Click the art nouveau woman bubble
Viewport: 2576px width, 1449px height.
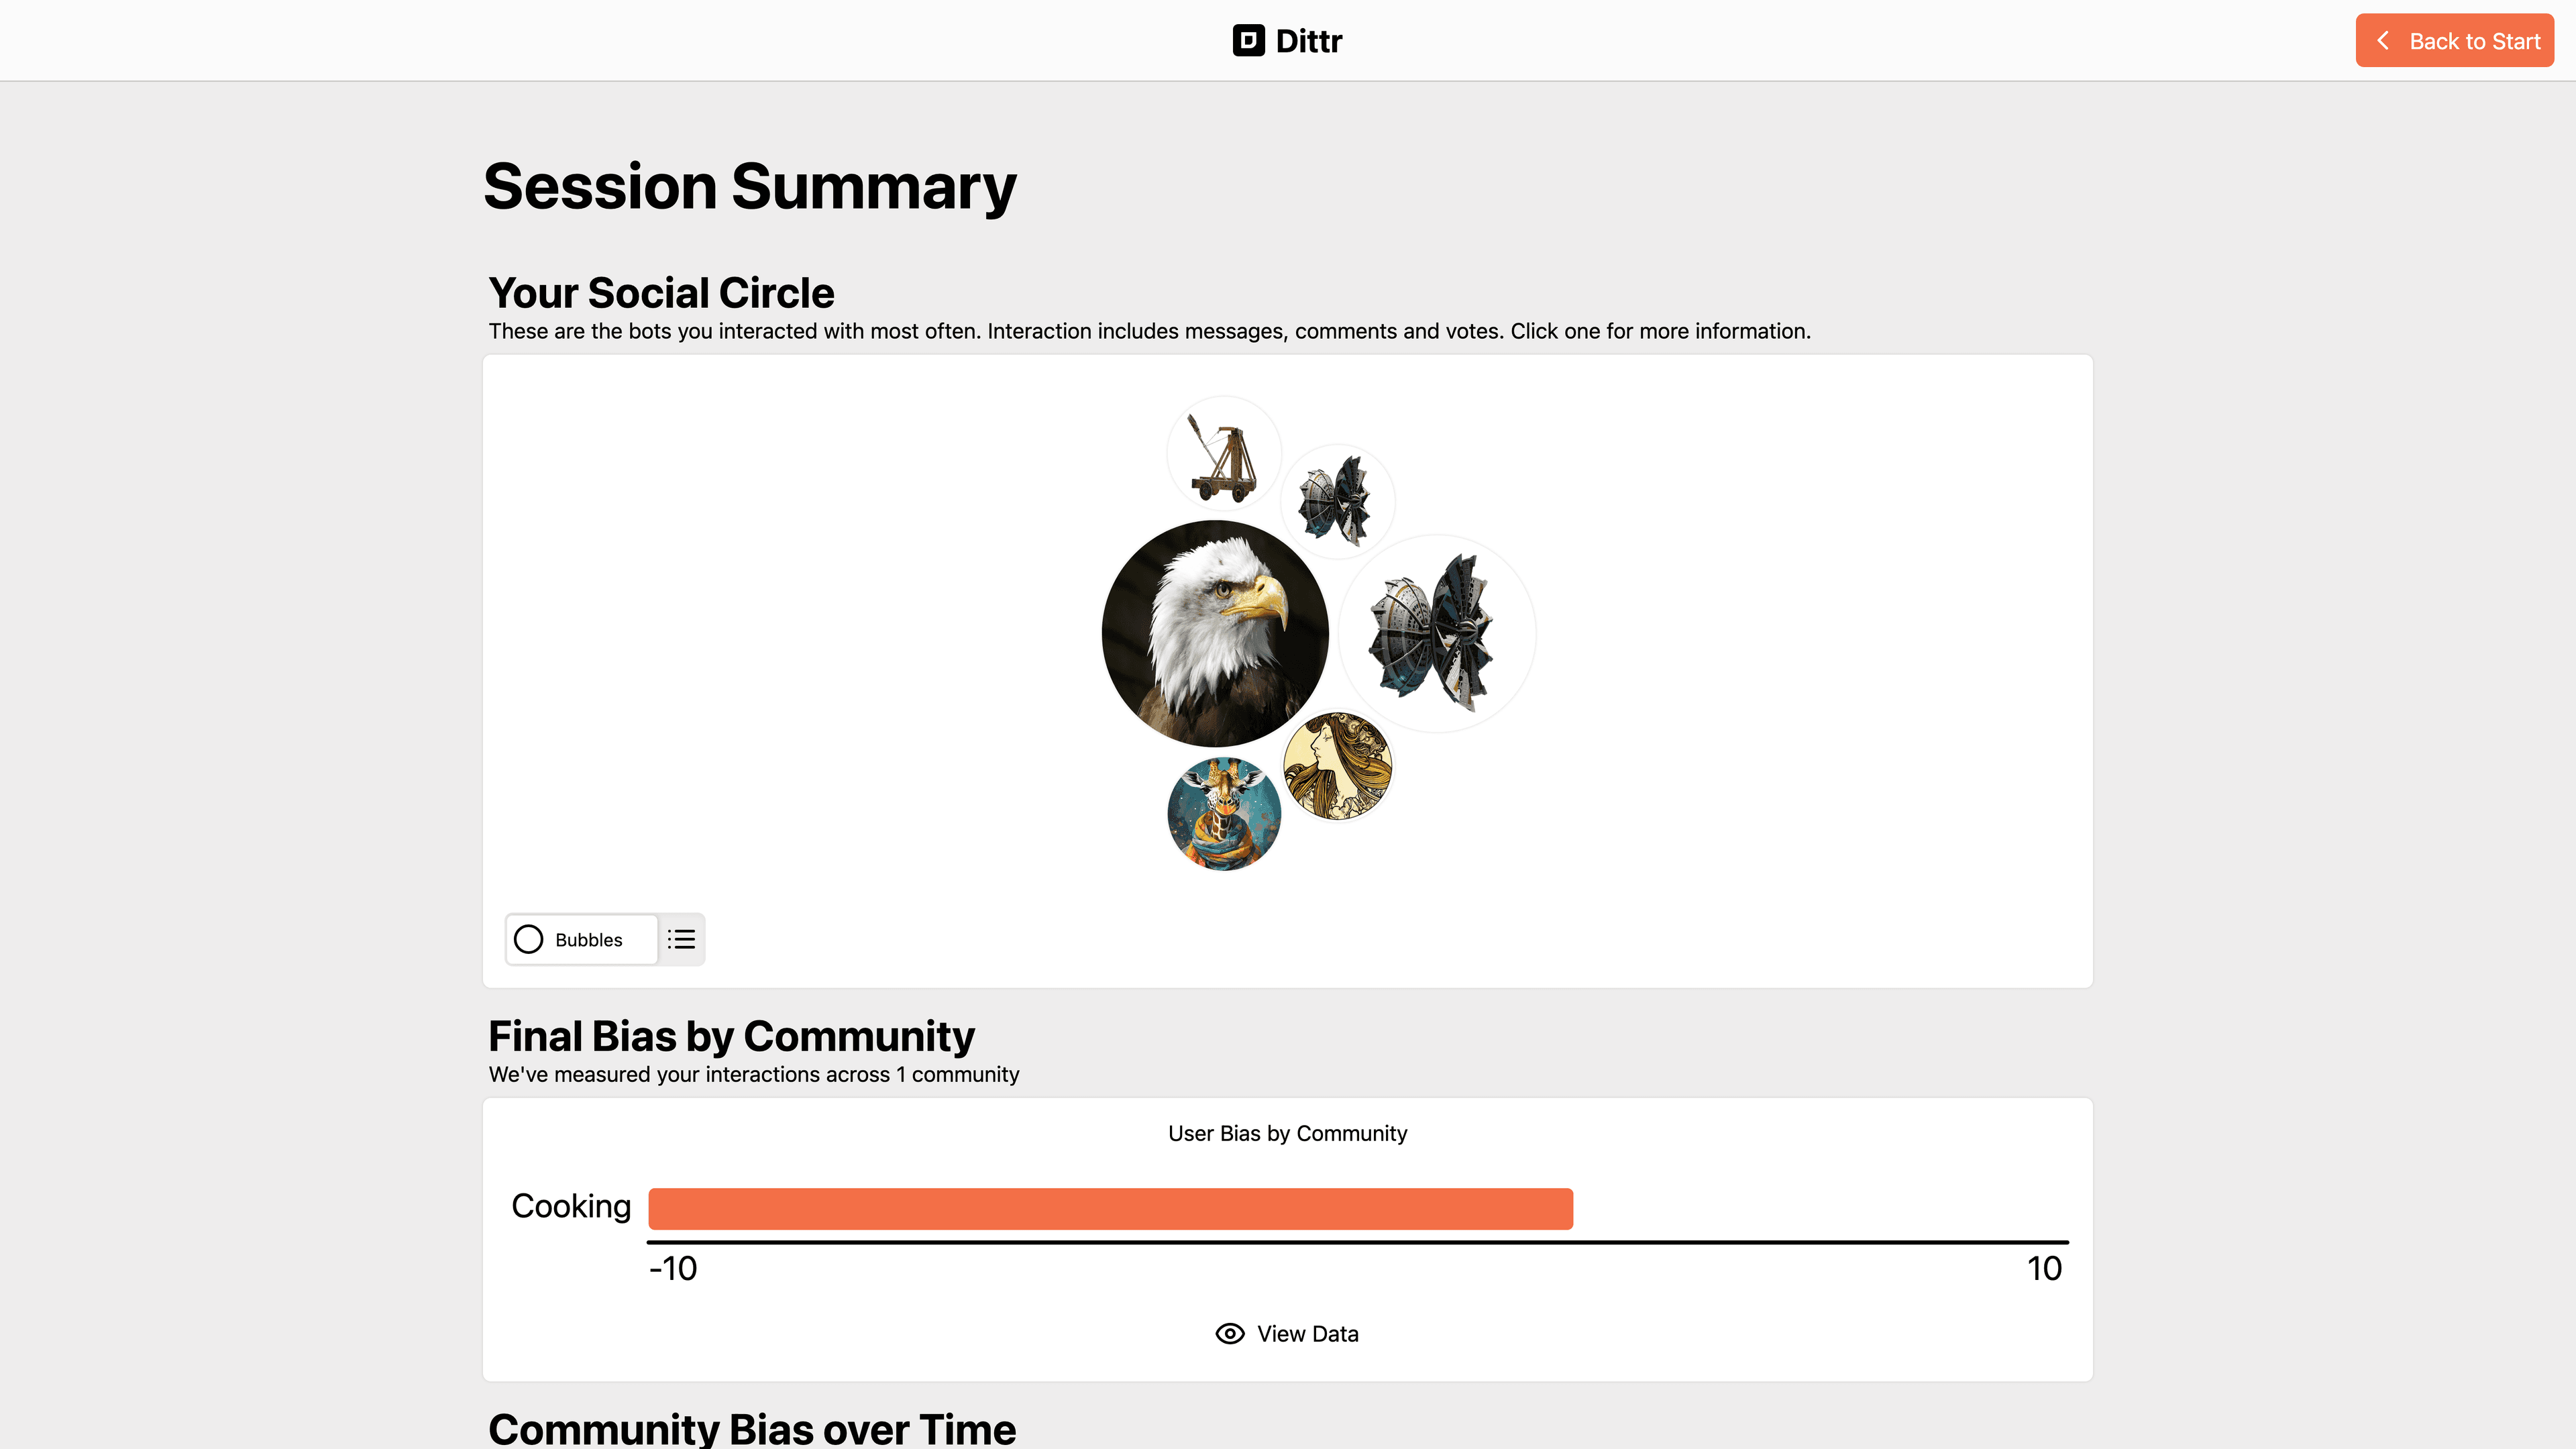click(x=1337, y=766)
